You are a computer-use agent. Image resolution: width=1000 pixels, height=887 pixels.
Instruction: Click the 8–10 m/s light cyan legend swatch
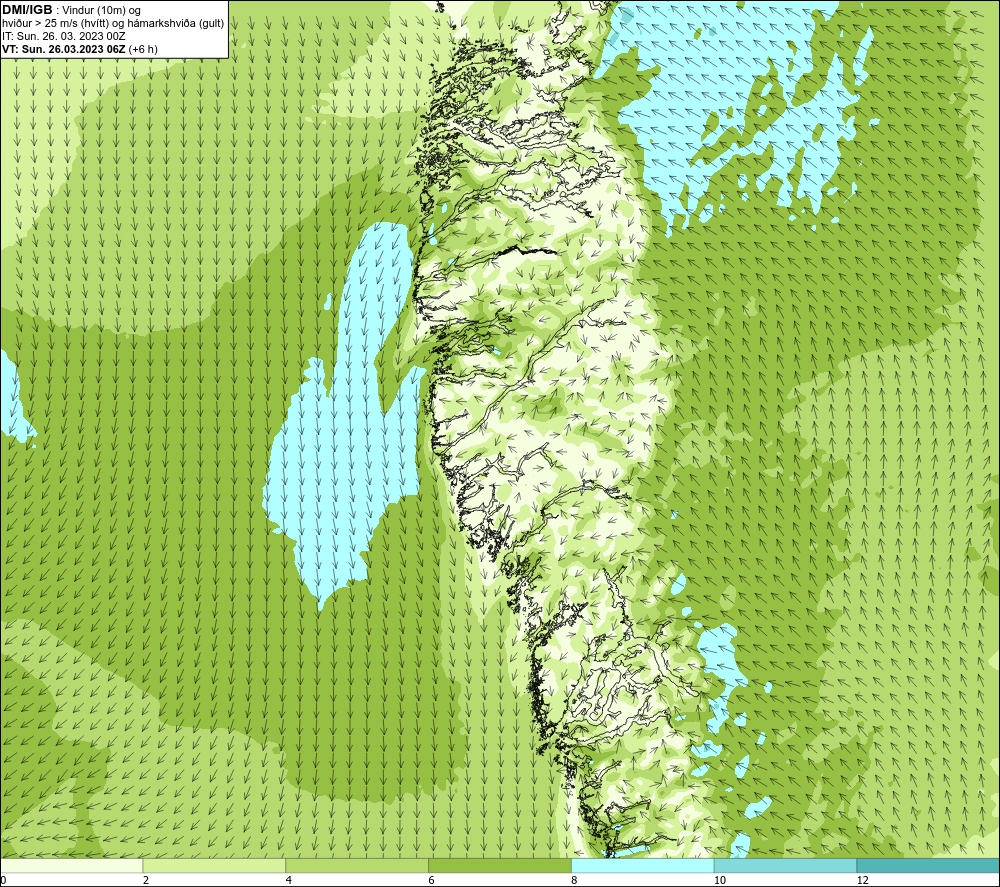point(643,865)
